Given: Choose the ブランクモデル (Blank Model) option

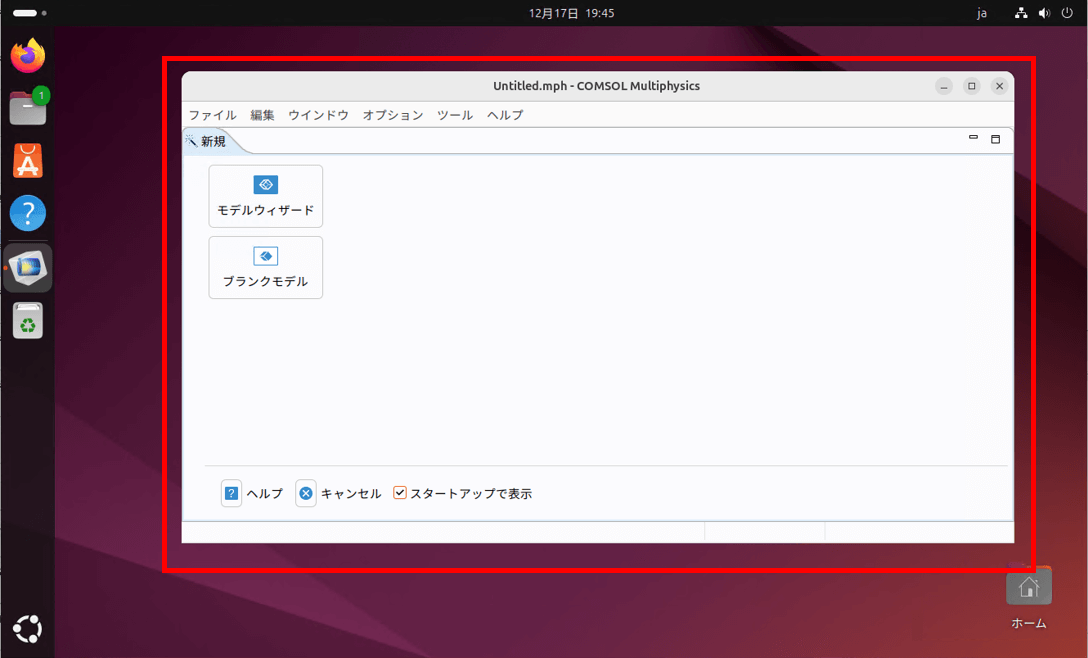Looking at the screenshot, I should [x=265, y=267].
